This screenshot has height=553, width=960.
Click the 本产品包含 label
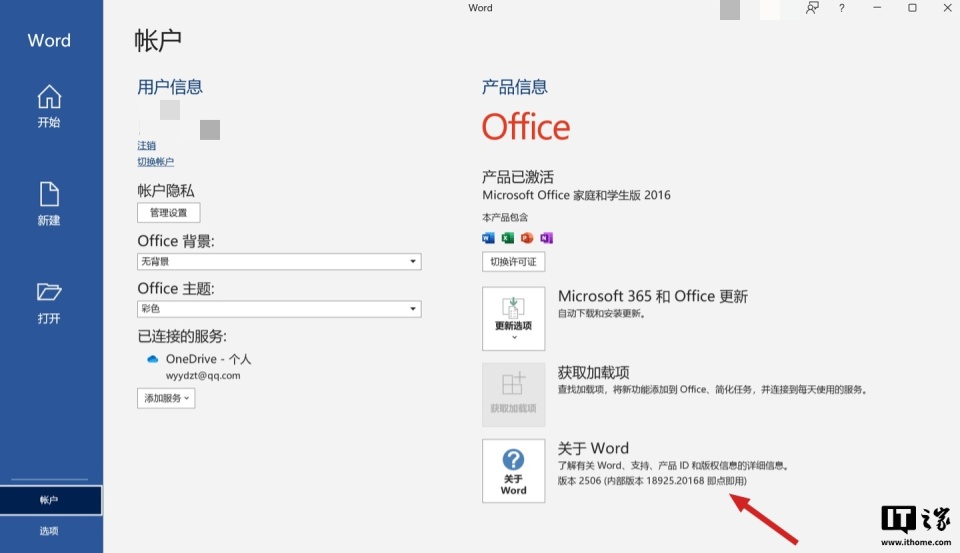pos(504,217)
